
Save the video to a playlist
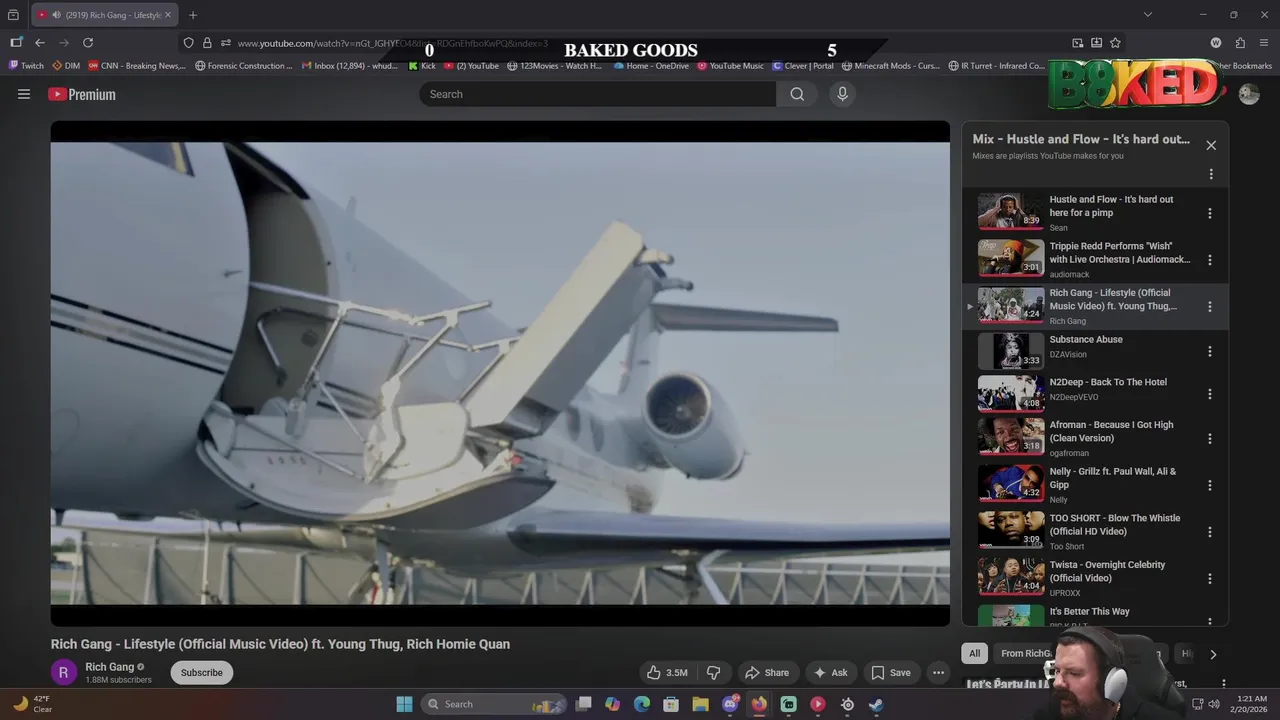click(890, 673)
